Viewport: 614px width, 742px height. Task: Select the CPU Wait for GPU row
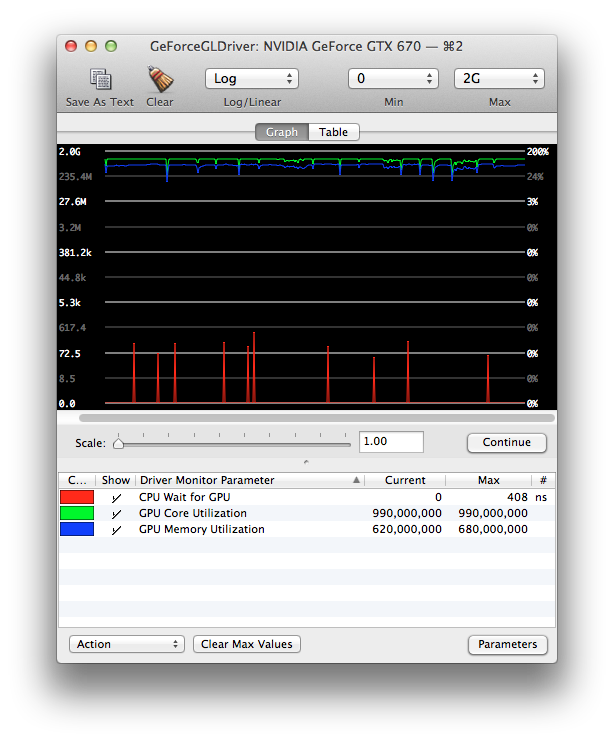click(307, 497)
